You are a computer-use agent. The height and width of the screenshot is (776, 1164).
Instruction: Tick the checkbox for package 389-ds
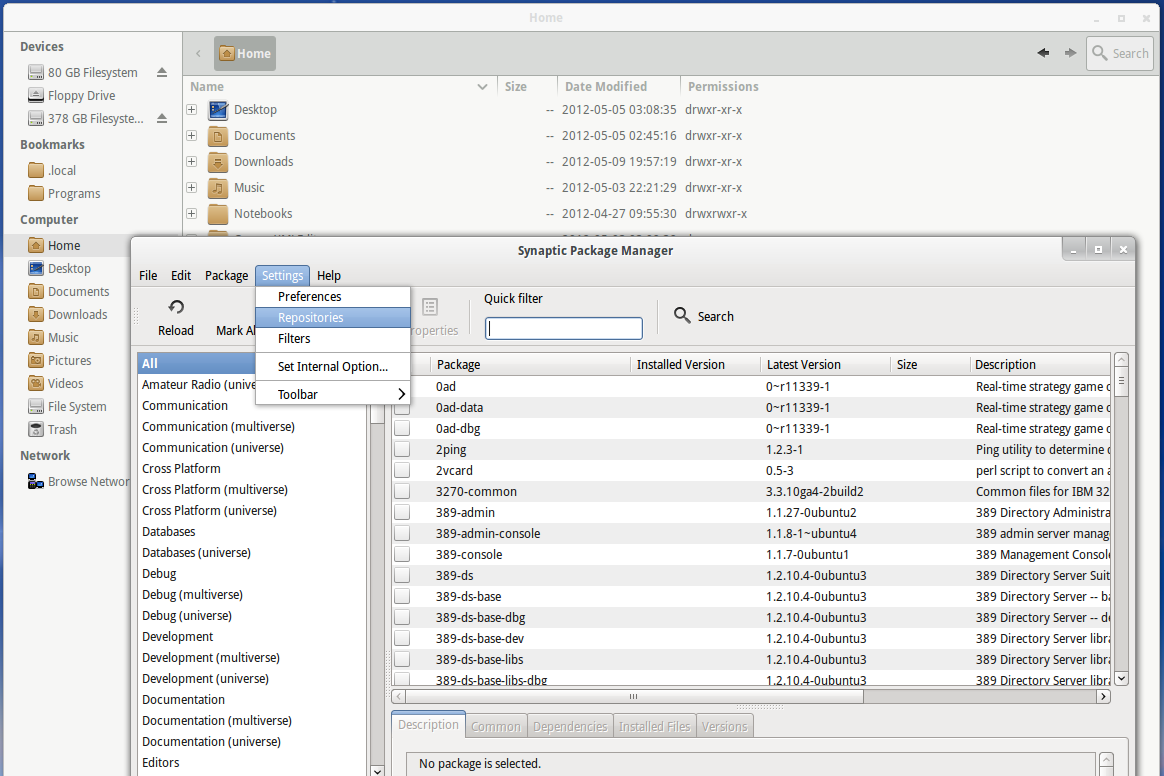click(402, 576)
